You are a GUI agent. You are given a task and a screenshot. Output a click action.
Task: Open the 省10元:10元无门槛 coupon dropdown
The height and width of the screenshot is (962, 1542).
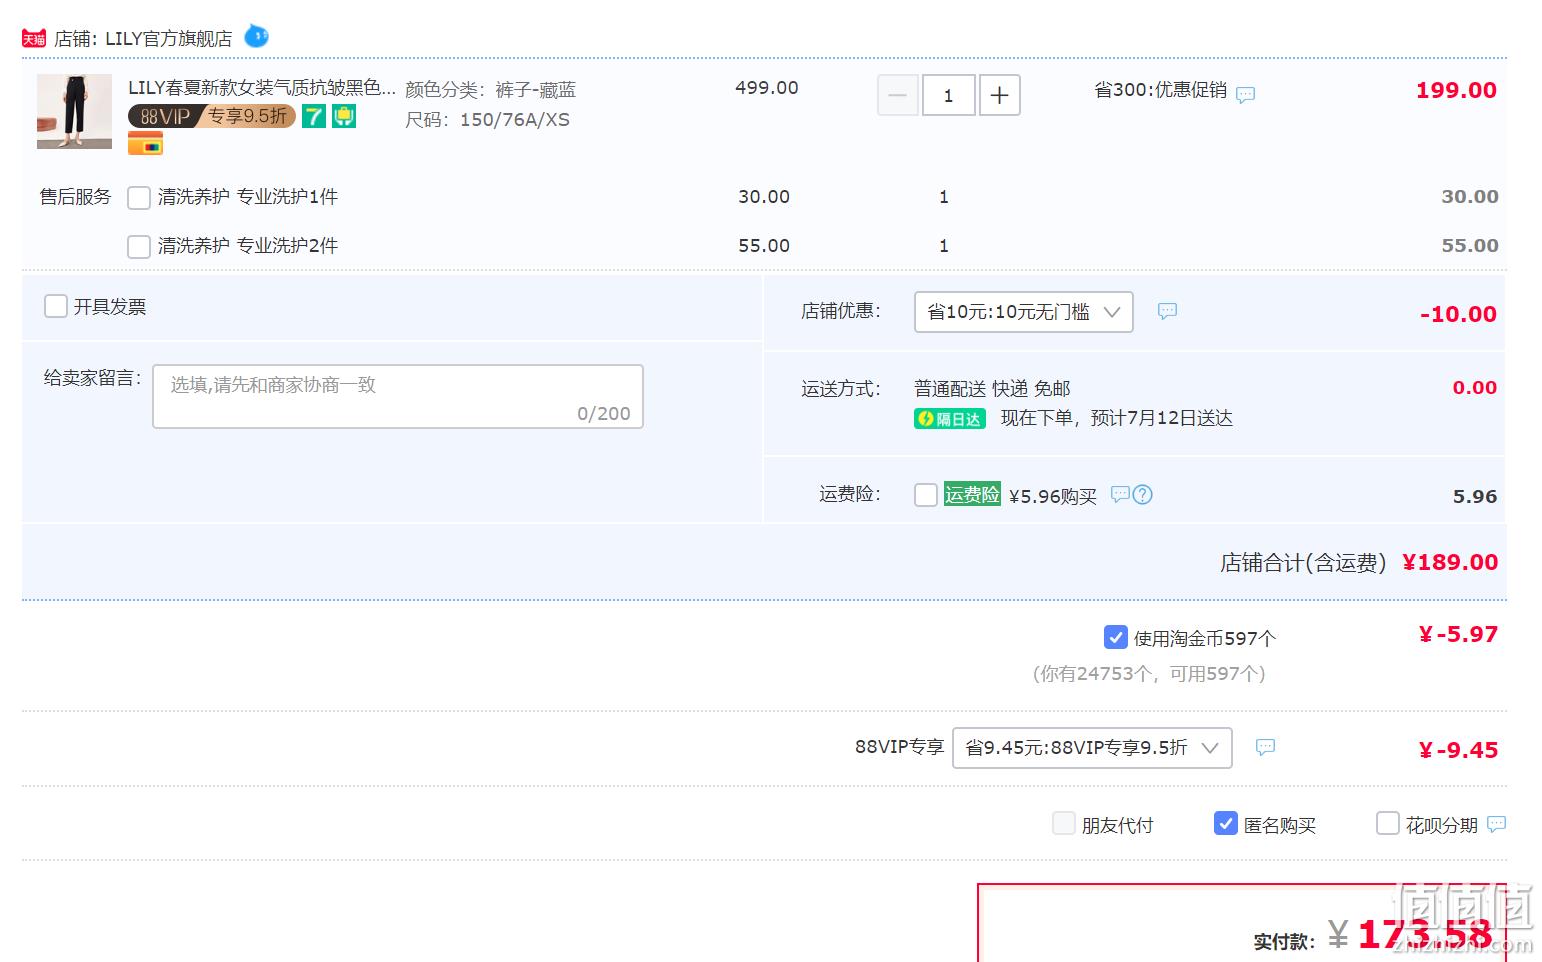1024,312
